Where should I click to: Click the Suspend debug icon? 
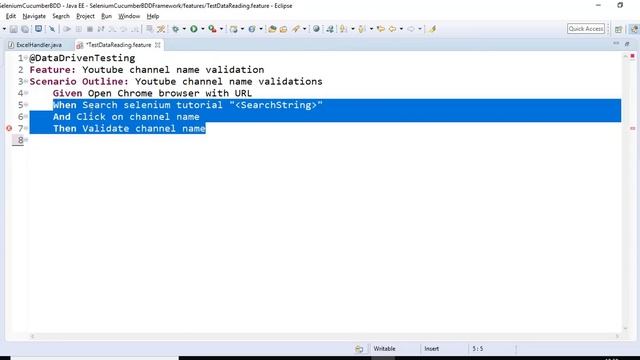(79, 29)
